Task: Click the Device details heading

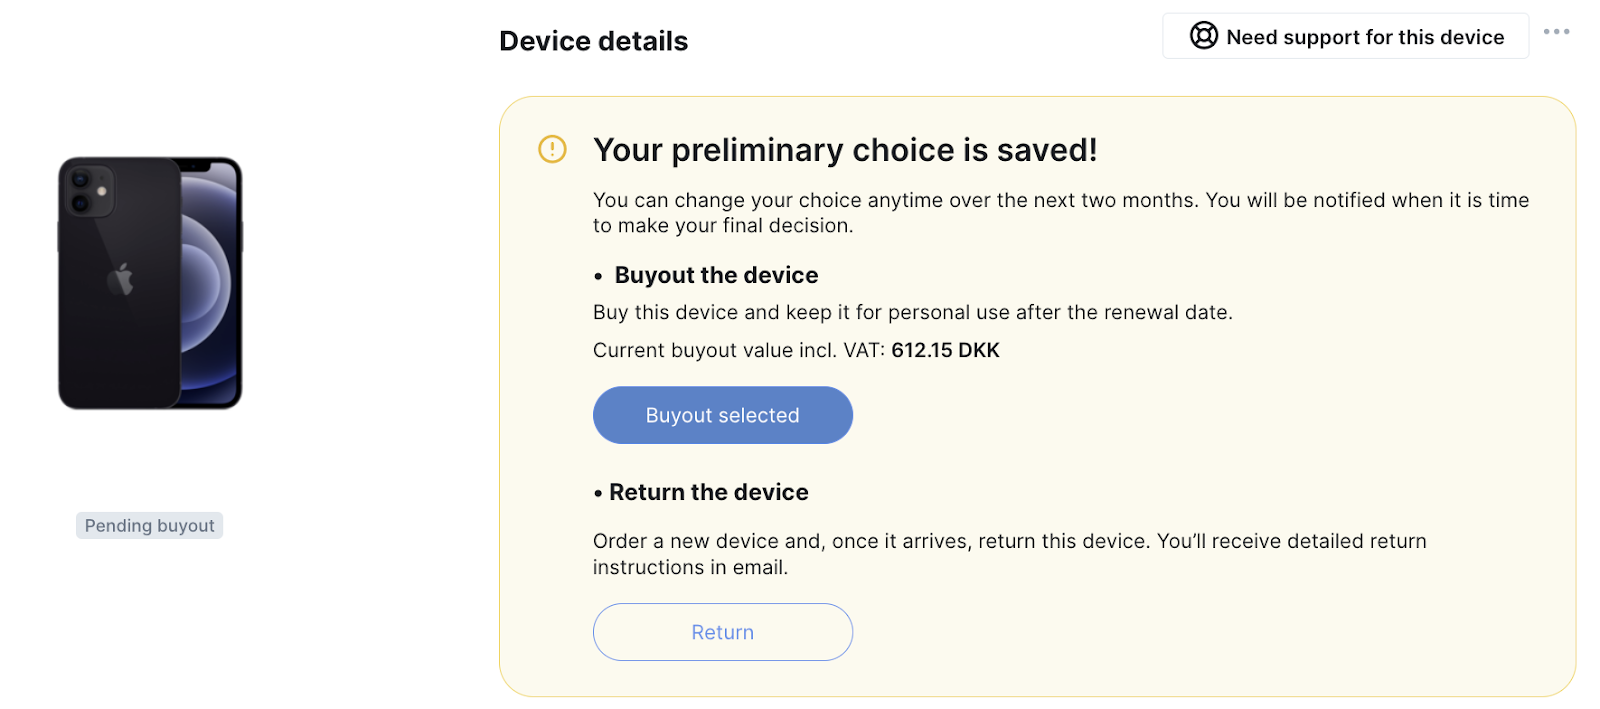Action: click(593, 41)
